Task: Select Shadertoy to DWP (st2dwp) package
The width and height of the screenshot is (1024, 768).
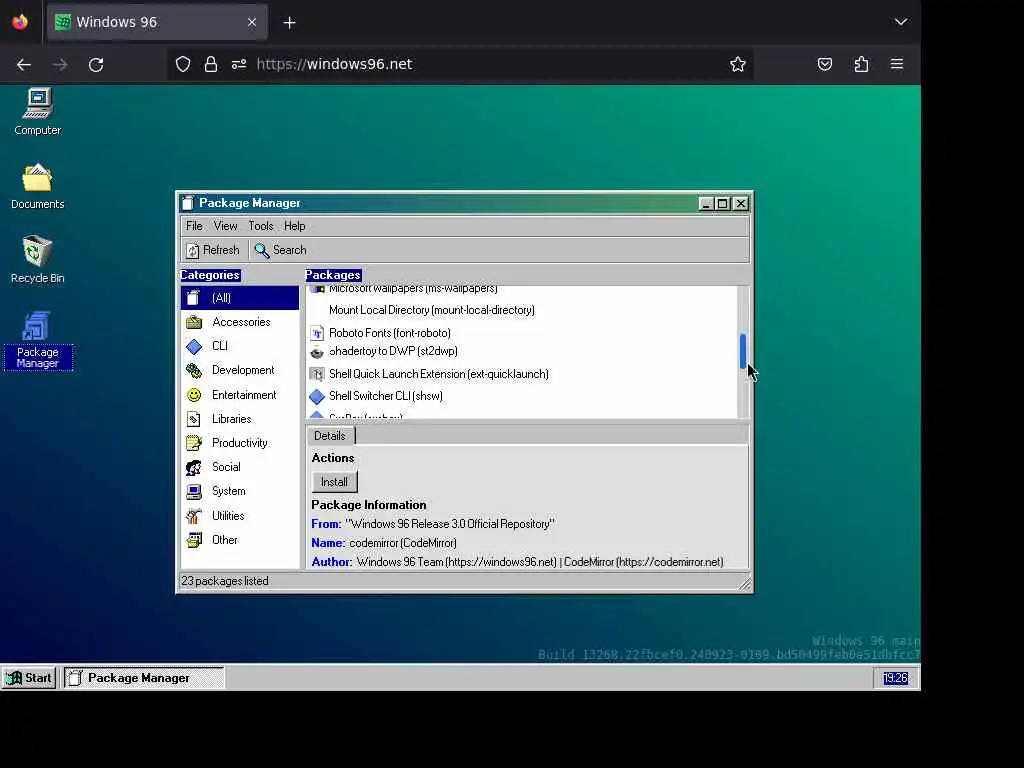Action: click(393, 351)
